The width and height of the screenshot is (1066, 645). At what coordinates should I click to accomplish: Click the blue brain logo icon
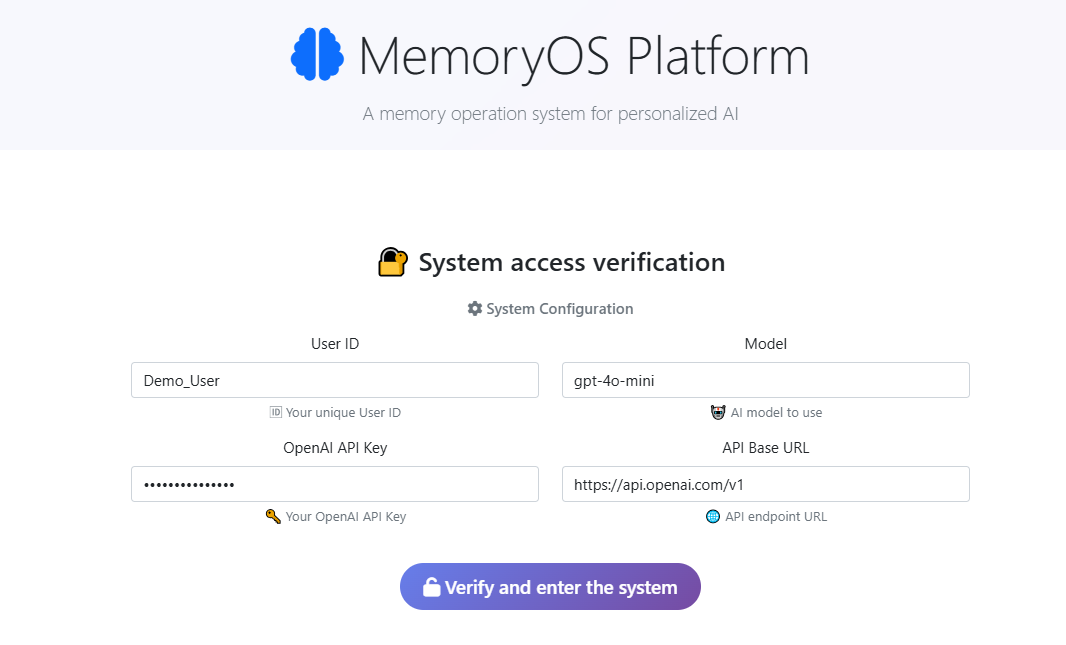(317, 55)
